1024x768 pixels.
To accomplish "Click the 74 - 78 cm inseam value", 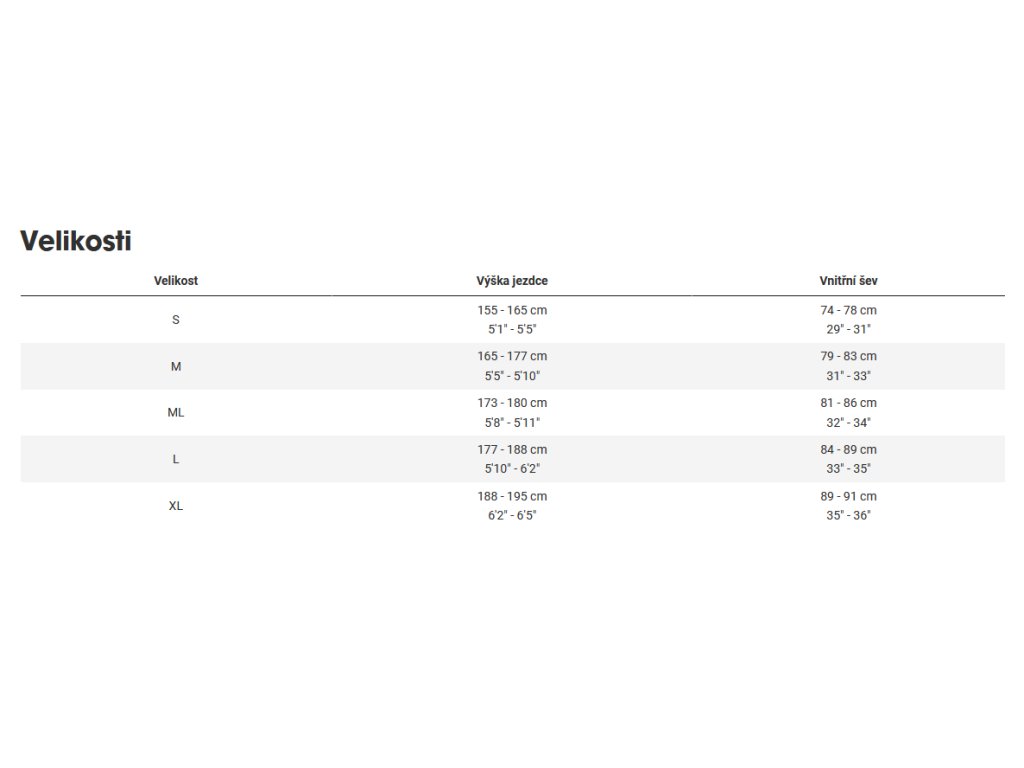I will 848,310.
